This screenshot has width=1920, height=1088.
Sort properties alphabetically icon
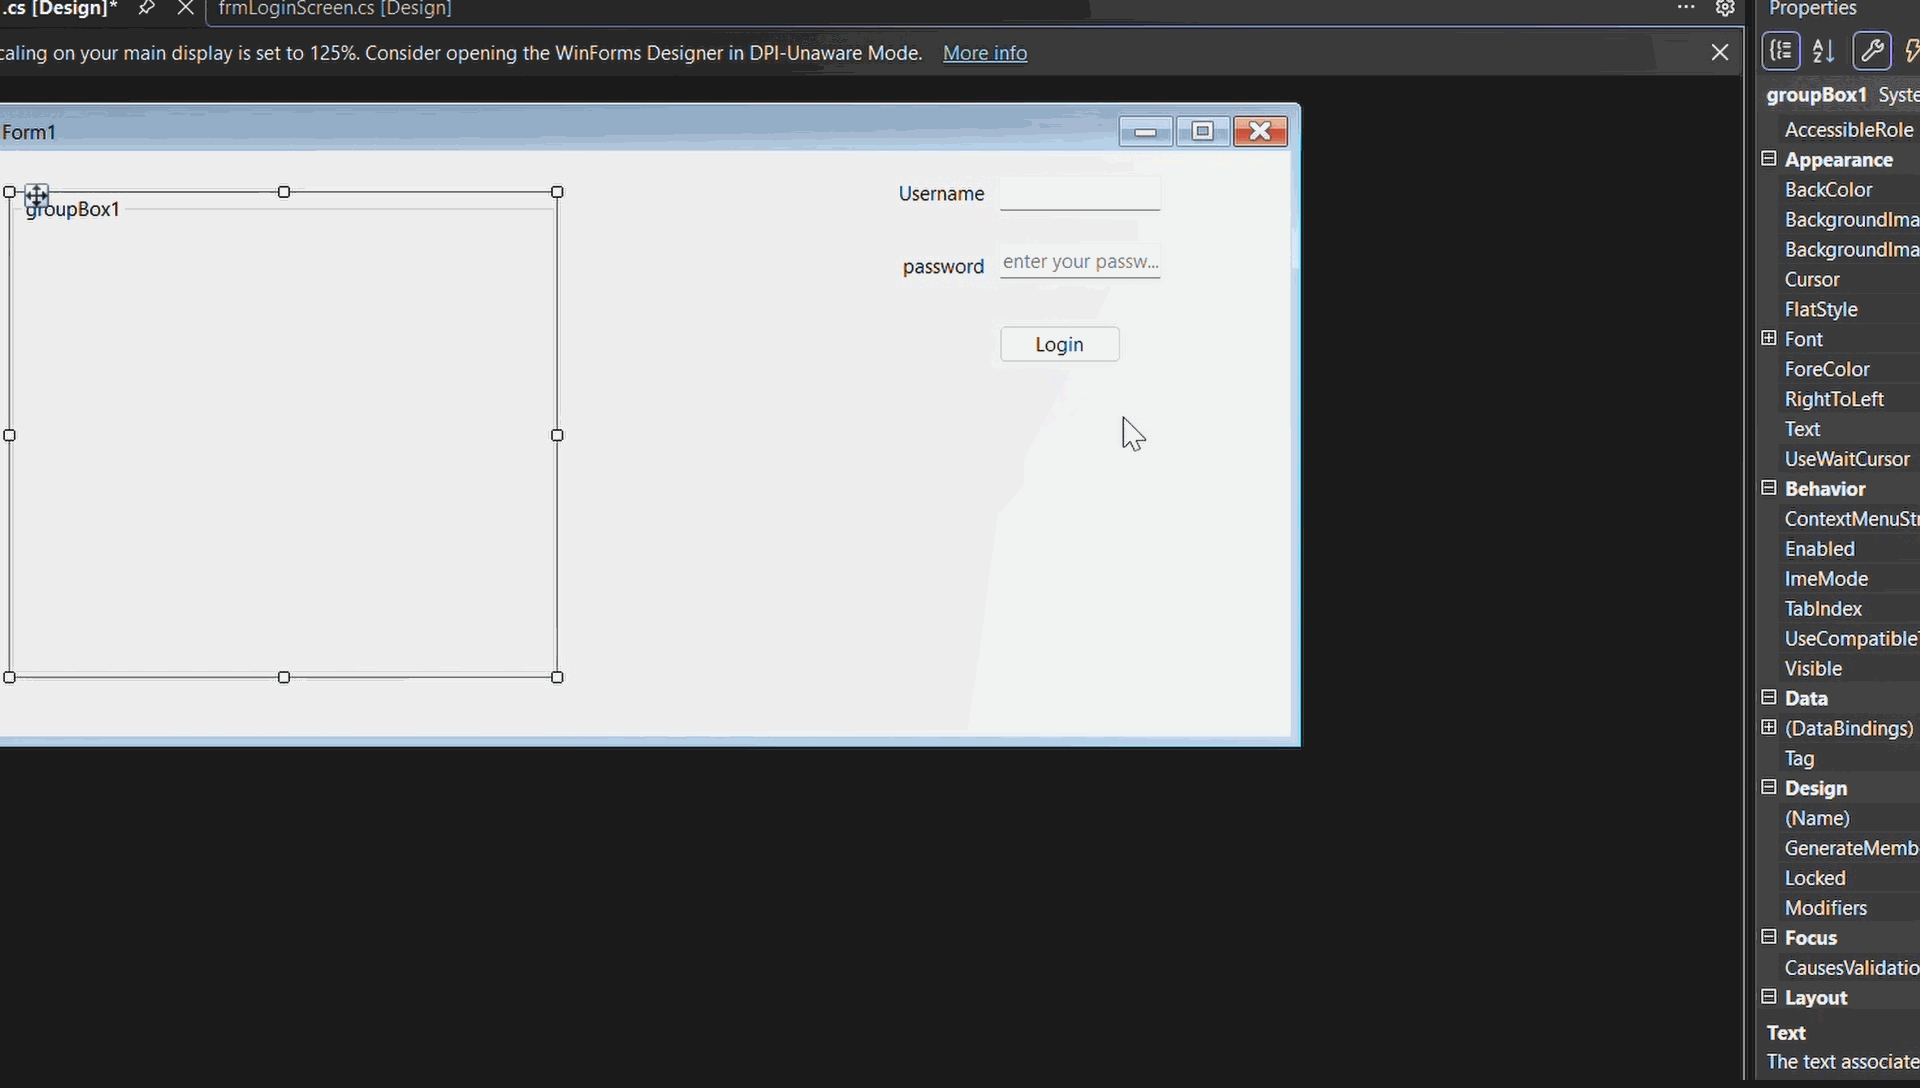pyautogui.click(x=1823, y=51)
